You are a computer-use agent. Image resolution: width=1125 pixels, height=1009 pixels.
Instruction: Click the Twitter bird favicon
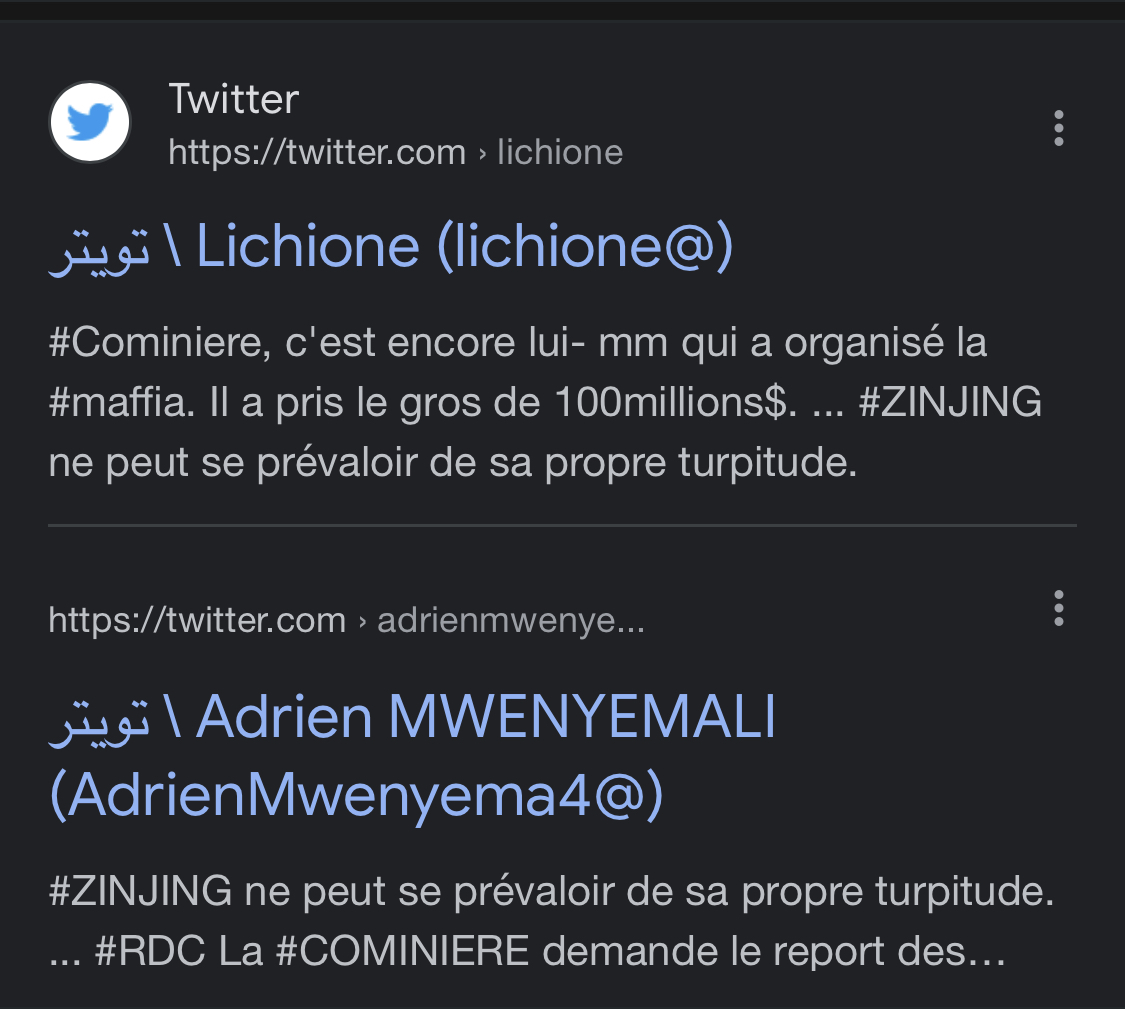click(90, 122)
